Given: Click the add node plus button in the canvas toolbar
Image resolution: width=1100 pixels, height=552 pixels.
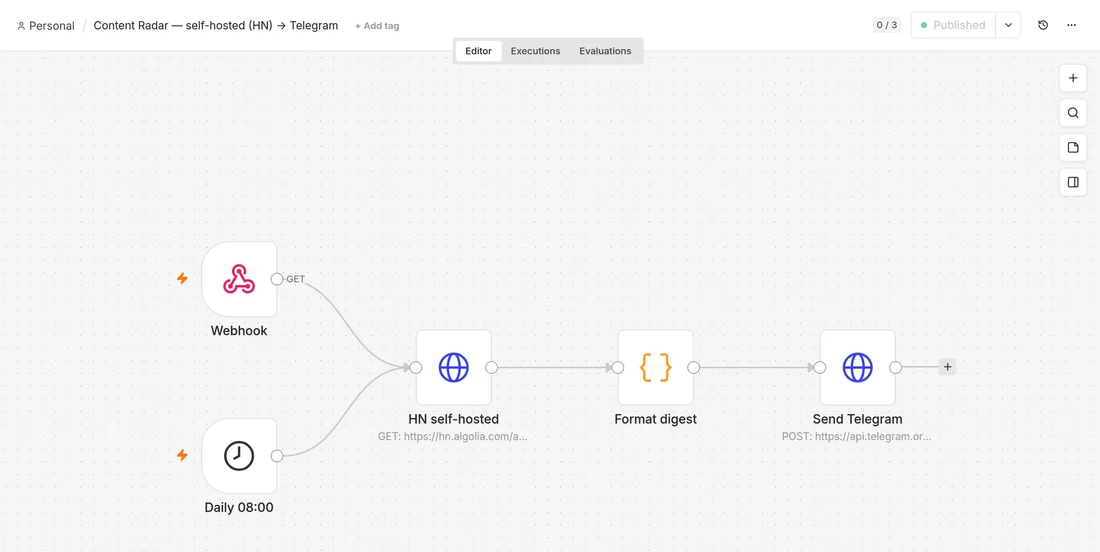Looking at the screenshot, I should pos(1073,78).
